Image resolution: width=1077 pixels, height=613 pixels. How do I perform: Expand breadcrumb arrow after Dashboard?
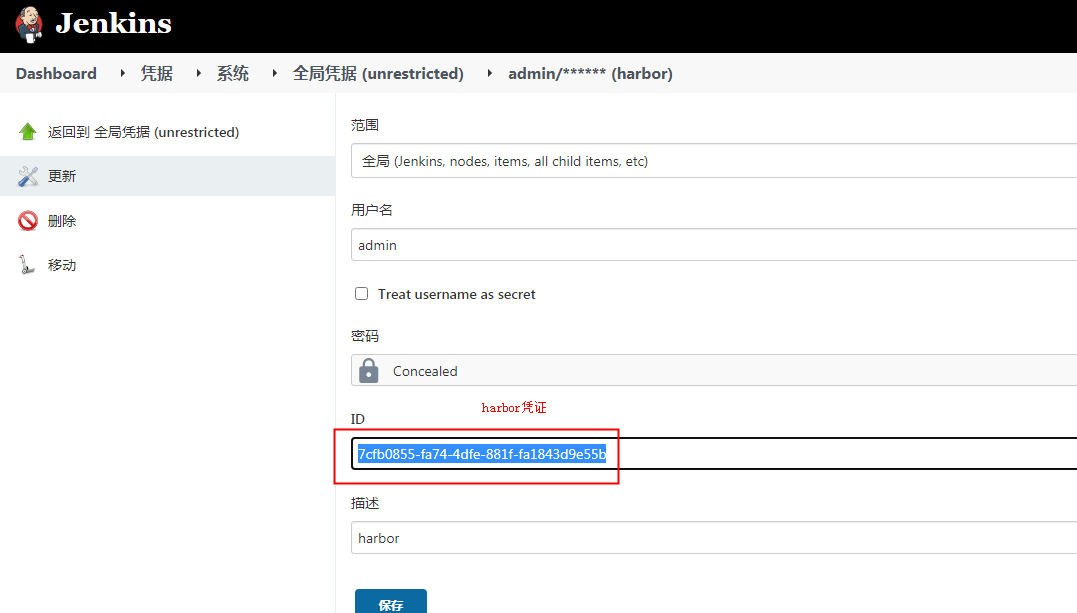122,73
